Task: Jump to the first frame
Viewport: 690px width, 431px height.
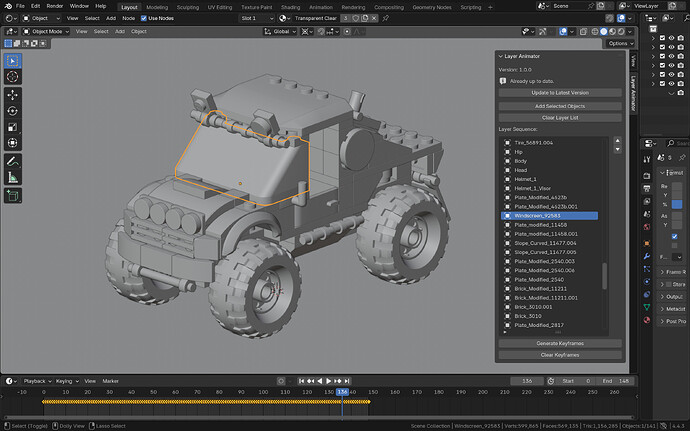Action: pyautogui.click(x=301, y=381)
